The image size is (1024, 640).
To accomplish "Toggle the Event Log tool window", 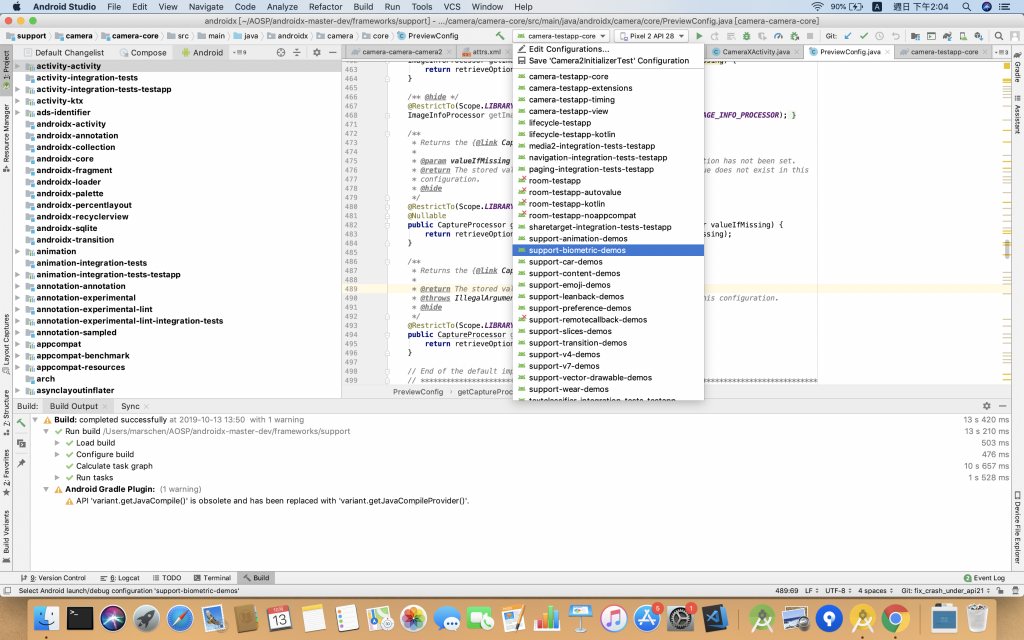I will (984, 578).
